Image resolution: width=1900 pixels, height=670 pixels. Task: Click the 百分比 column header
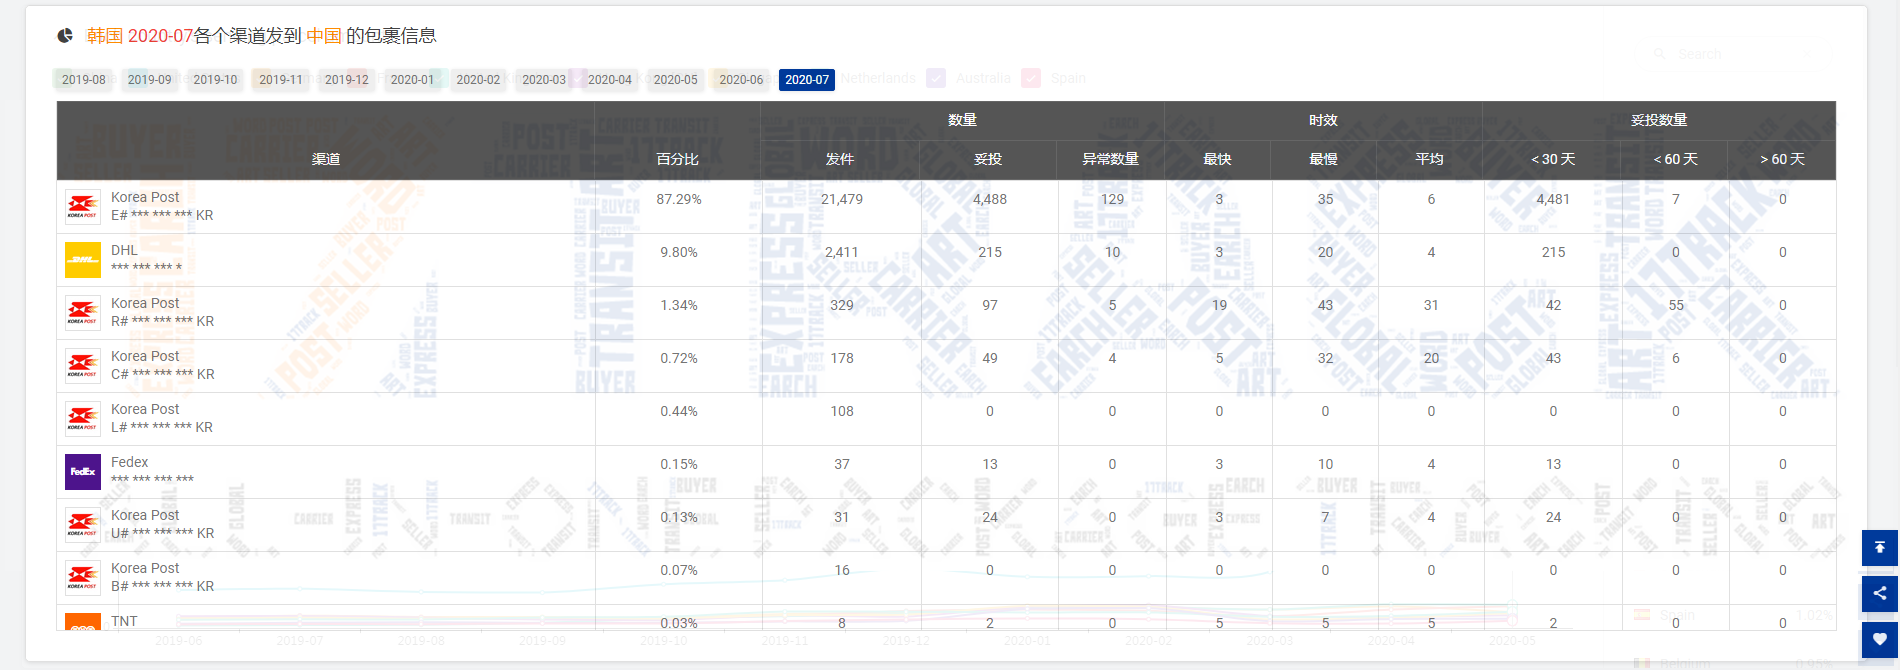coord(678,159)
